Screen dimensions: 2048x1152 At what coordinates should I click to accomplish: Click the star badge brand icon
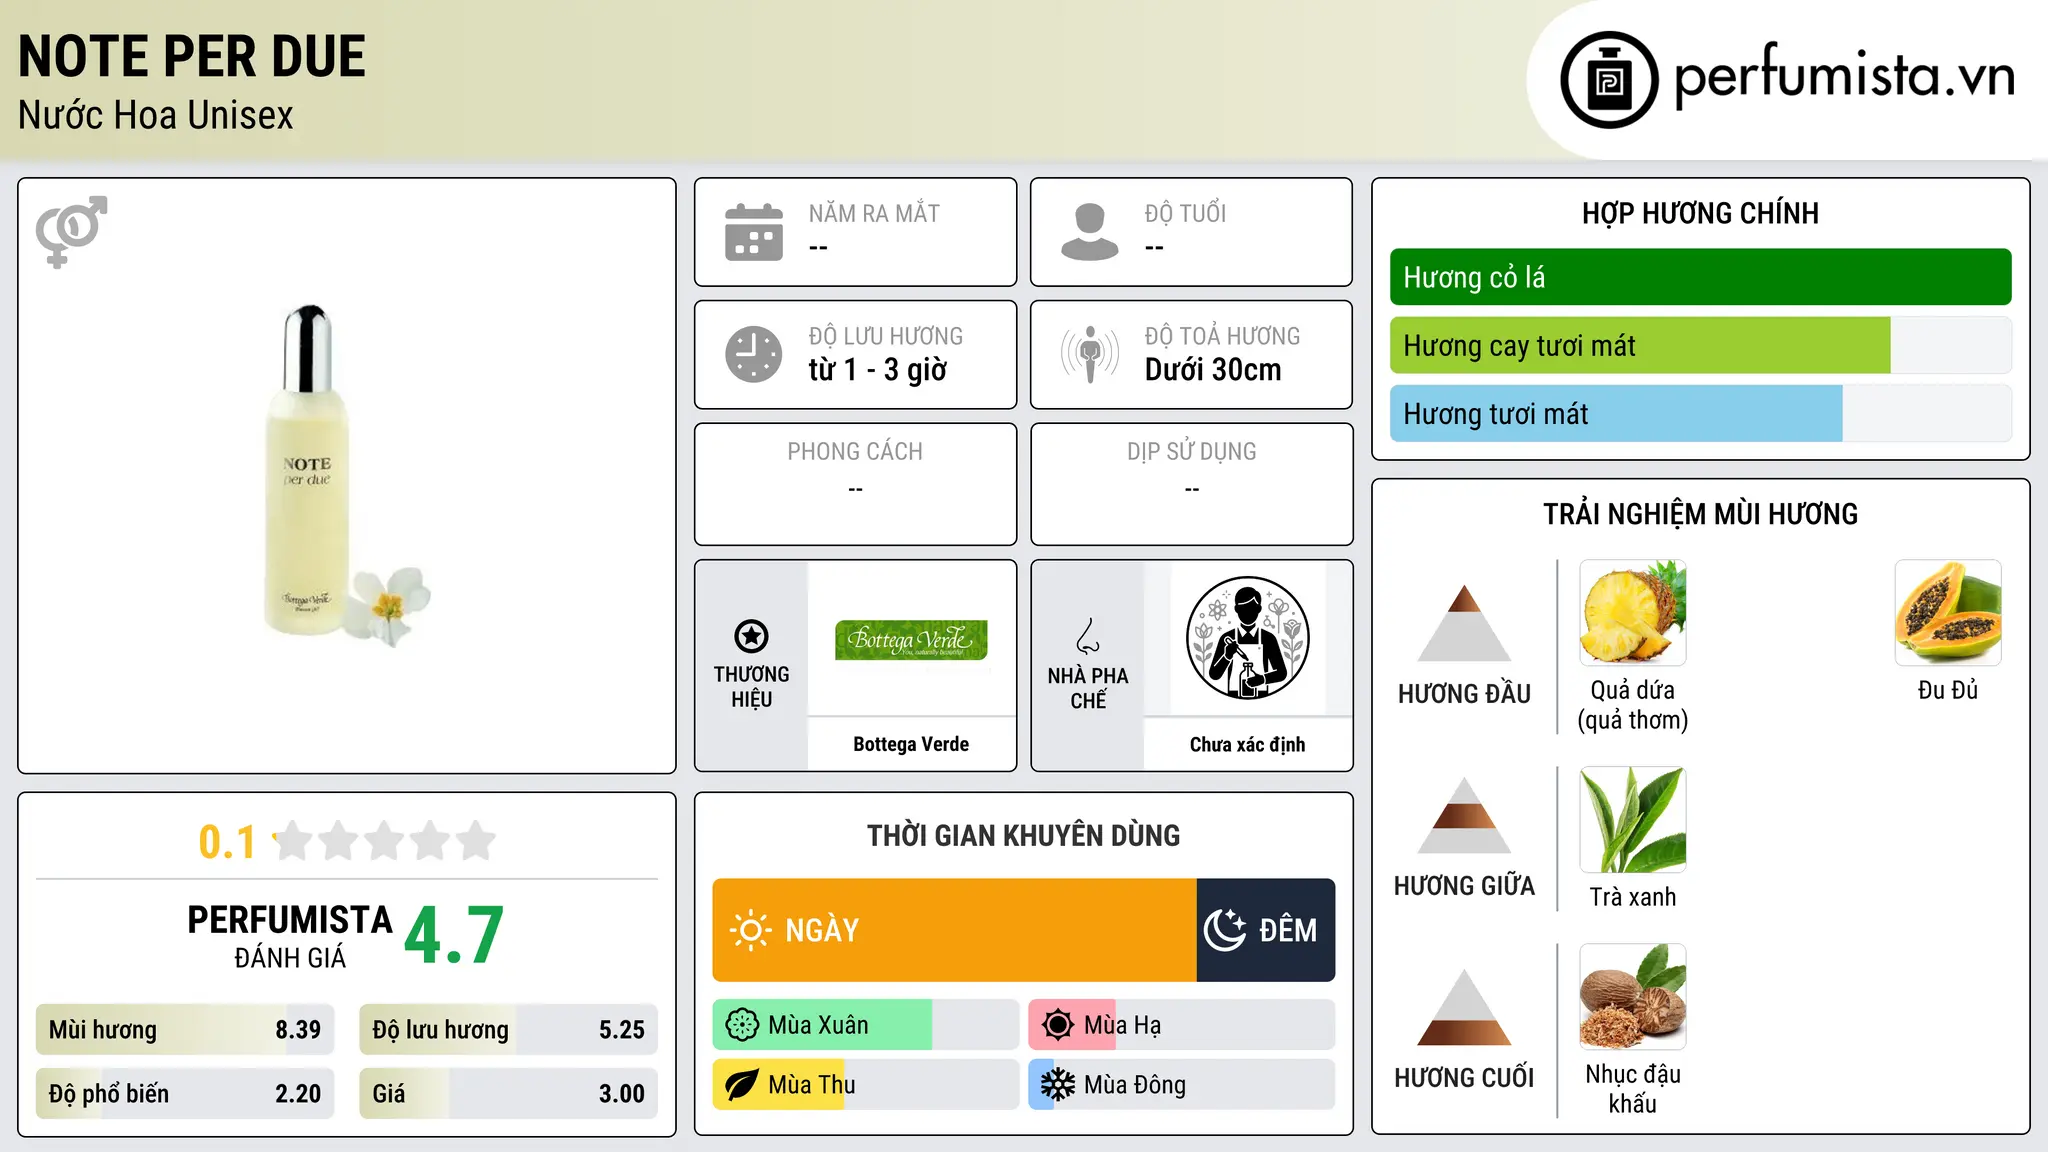coord(751,636)
